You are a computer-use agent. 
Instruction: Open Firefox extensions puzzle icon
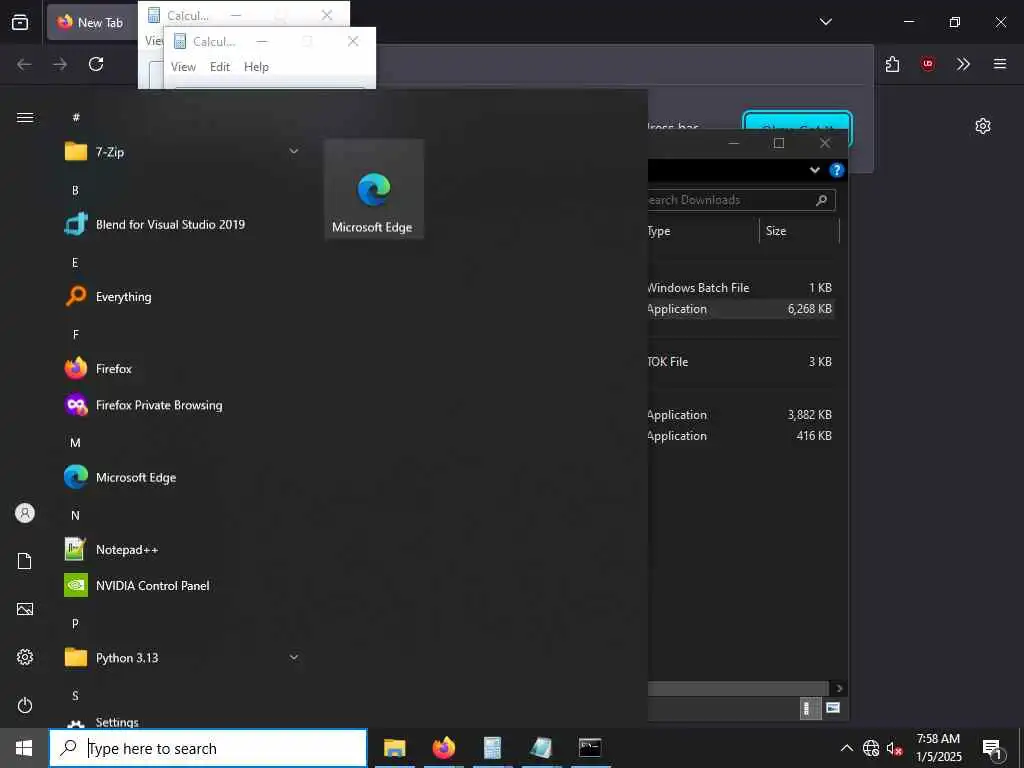(892, 64)
